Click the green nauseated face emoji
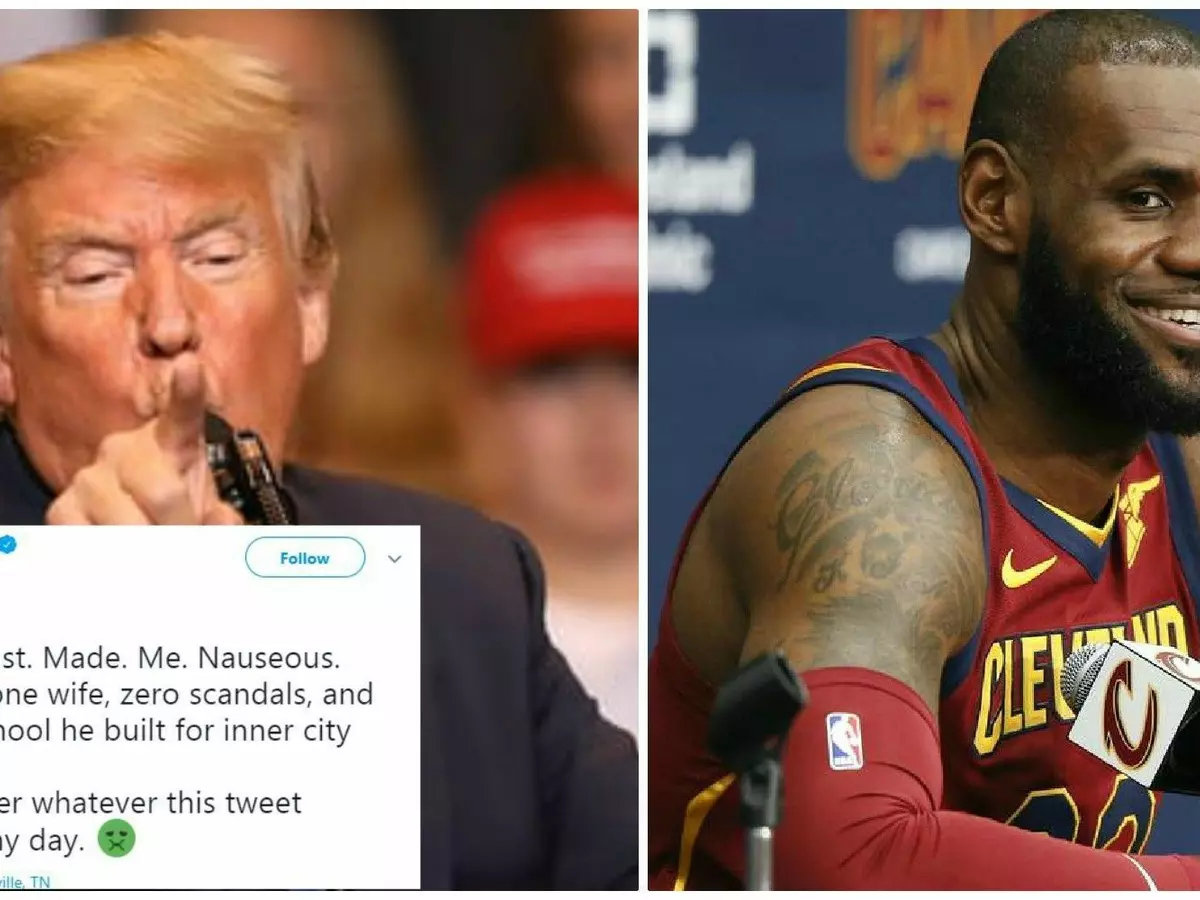Screen dimensions: 1200x900 pyautogui.click(x=116, y=841)
